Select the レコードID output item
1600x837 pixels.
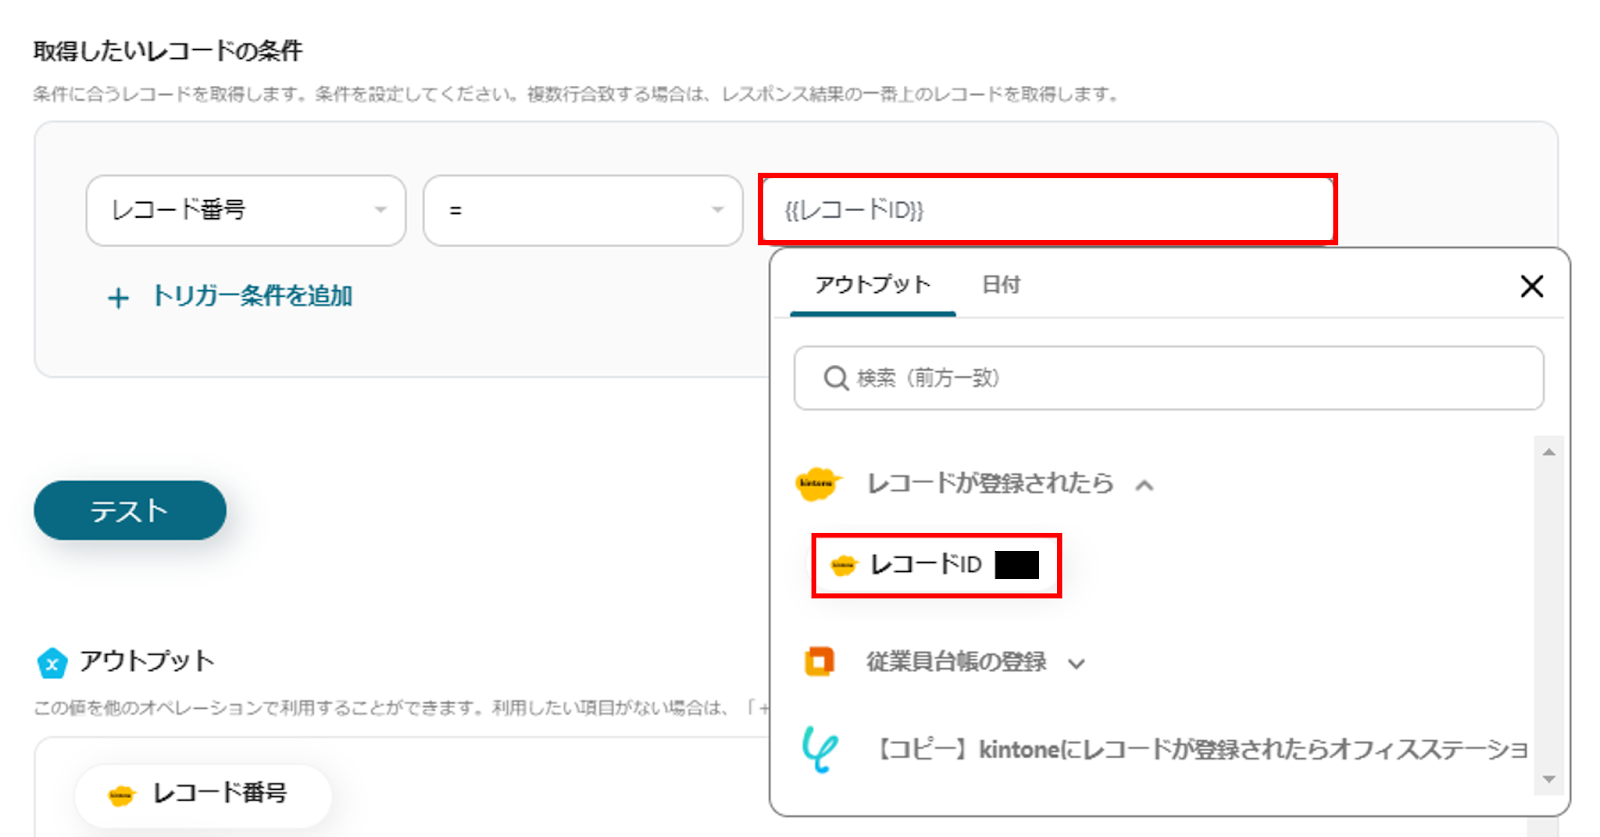pos(927,565)
